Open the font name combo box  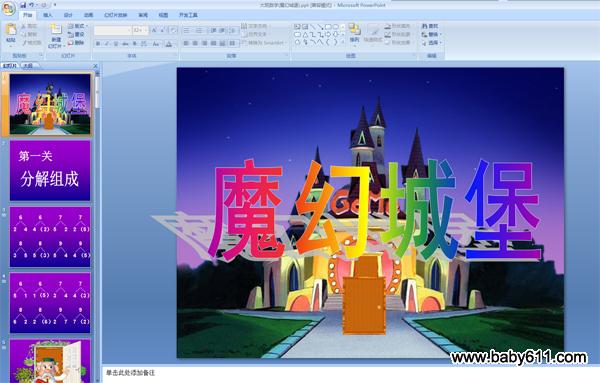[x=112, y=30]
